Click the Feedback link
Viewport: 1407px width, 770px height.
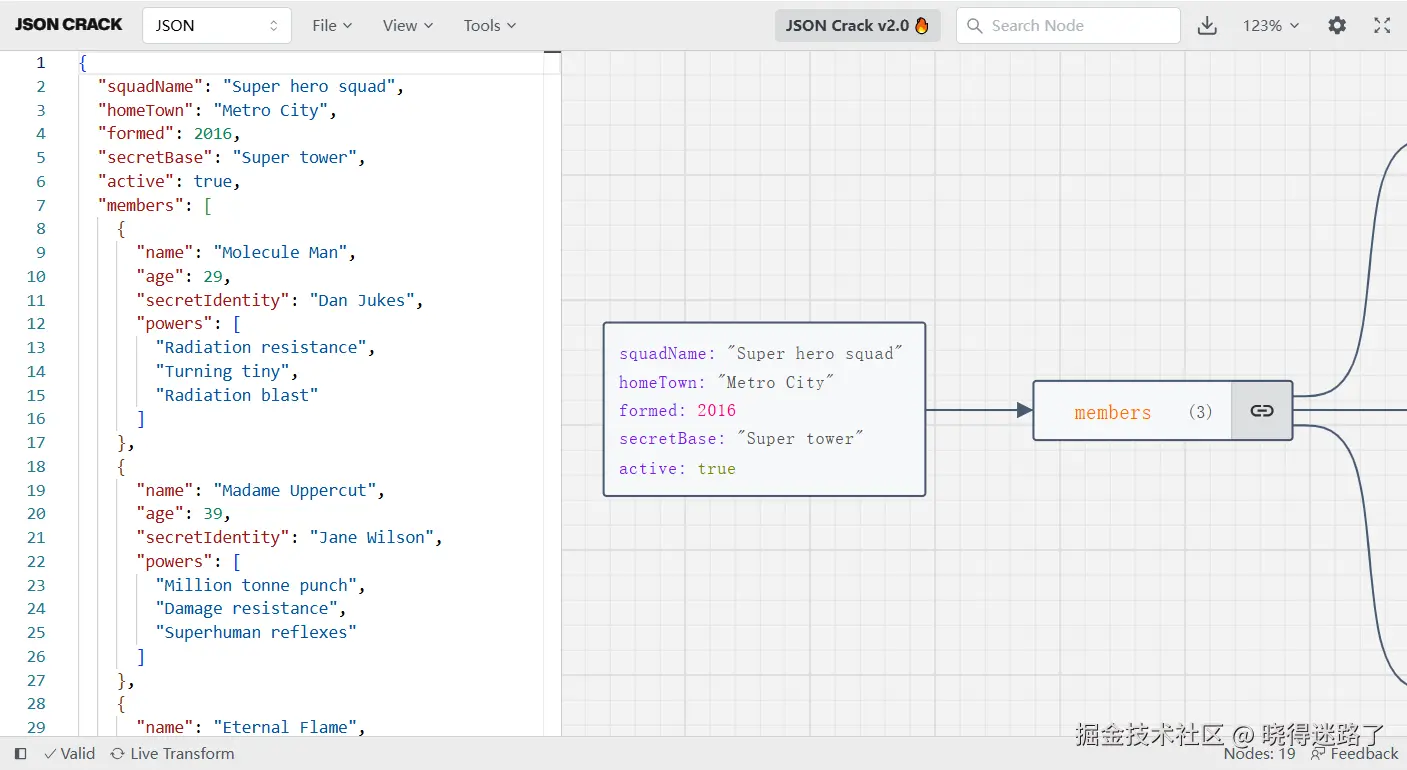1364,754
